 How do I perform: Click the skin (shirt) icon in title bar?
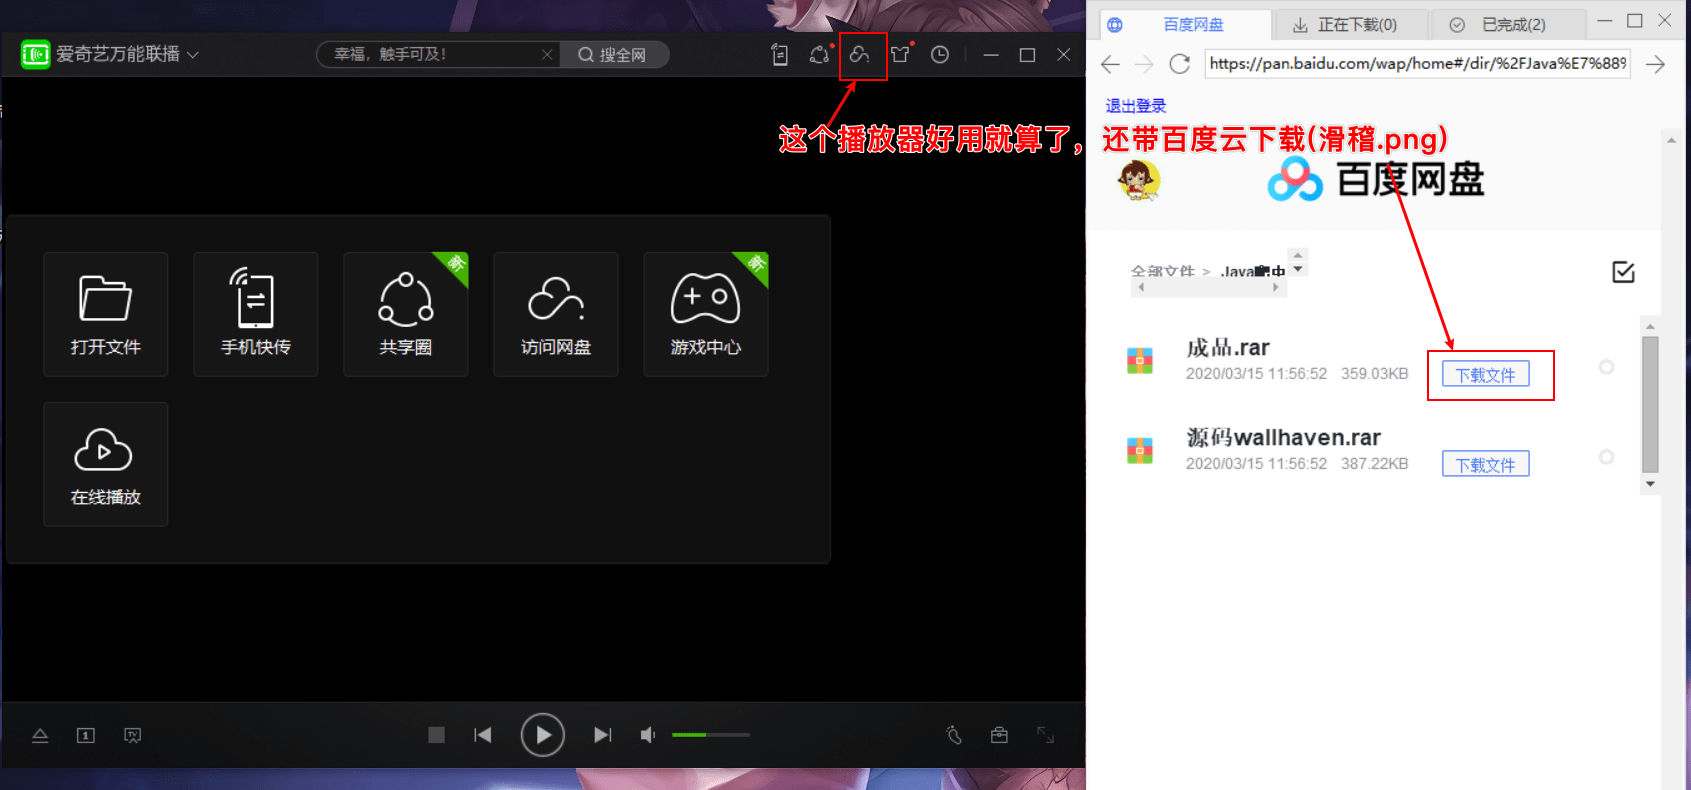point(901,55)
